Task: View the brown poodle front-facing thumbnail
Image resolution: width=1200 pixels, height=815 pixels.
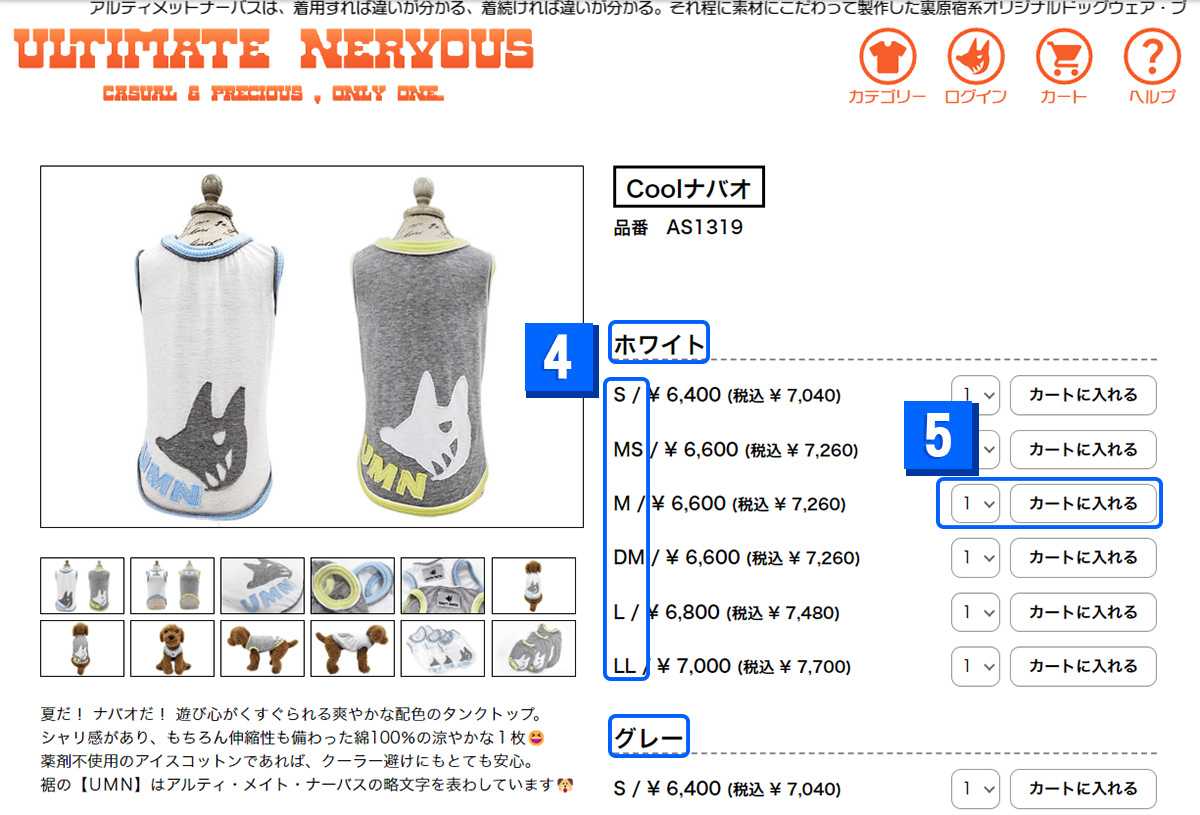Action: 172,648
